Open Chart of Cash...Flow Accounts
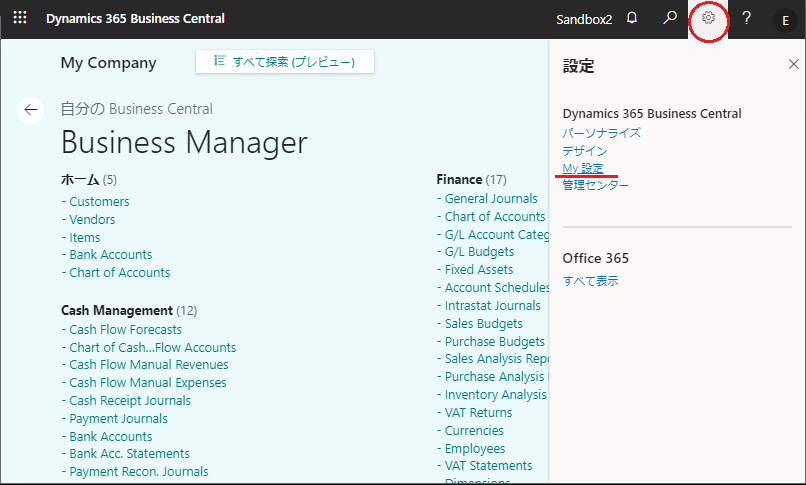This screenshot has width=806, height=485. tap(153, 347)
